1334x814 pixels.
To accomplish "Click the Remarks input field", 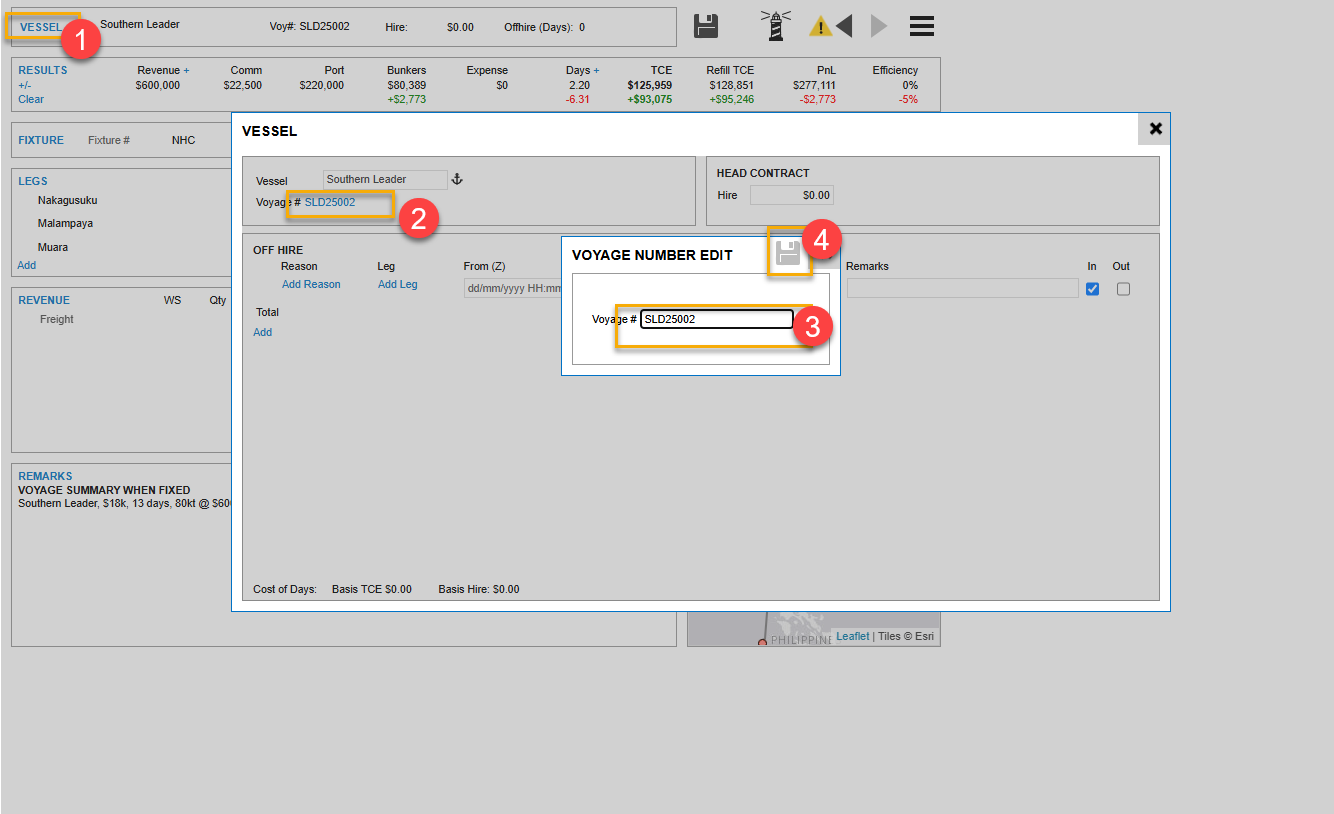I will (x=962, y=288).
